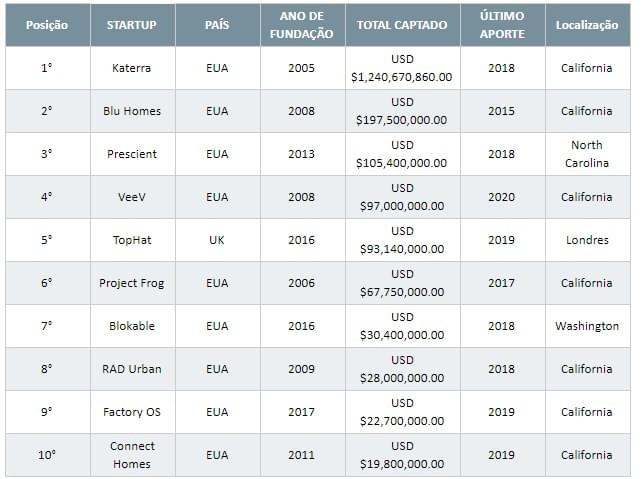Viewport: 643px width, 479px height.
Task: Select the USD $1,240,670,860.00 amount cell
Action: 402,68
